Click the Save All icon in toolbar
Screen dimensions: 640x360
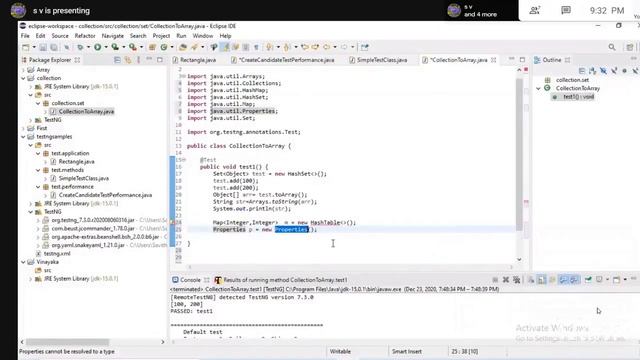click(53, 47)
